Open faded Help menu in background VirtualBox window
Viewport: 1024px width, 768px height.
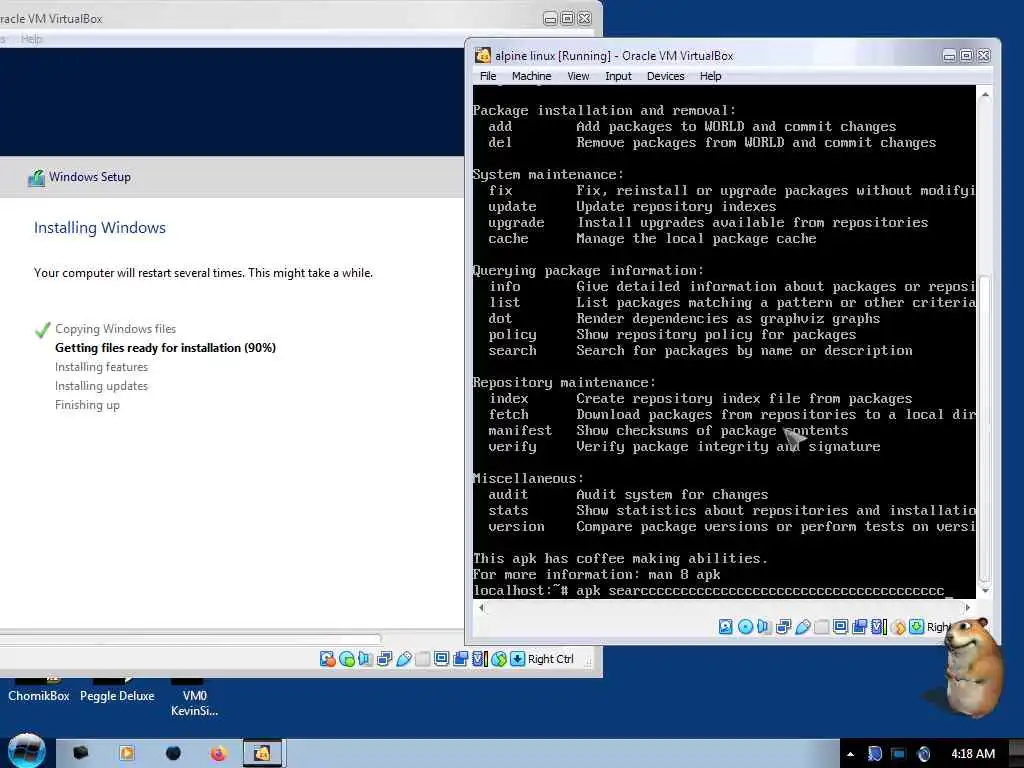[31, 39]
